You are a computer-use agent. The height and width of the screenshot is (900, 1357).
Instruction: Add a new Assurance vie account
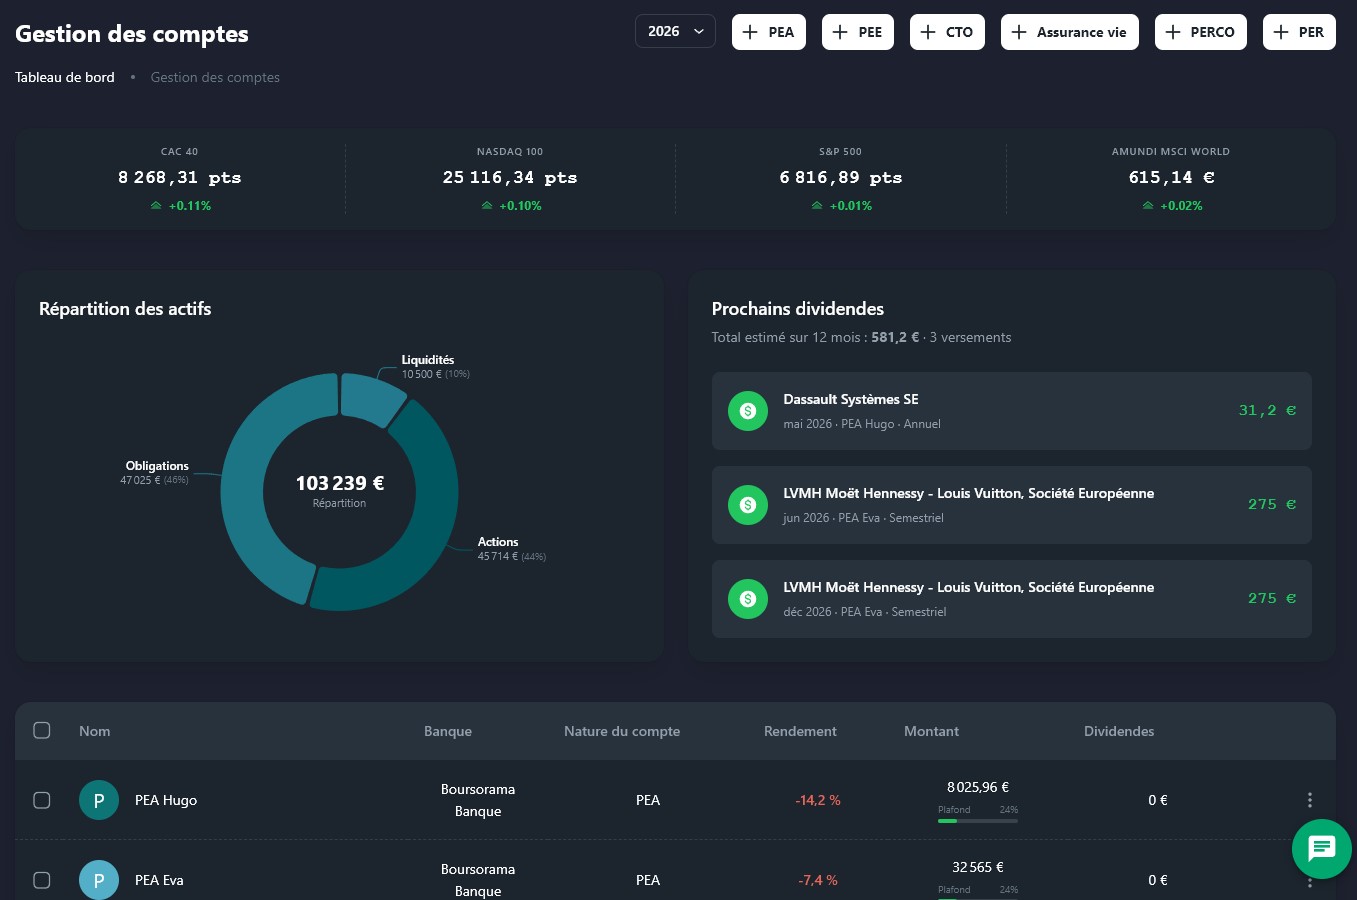pyautogui.click(x=1069, y=32)
